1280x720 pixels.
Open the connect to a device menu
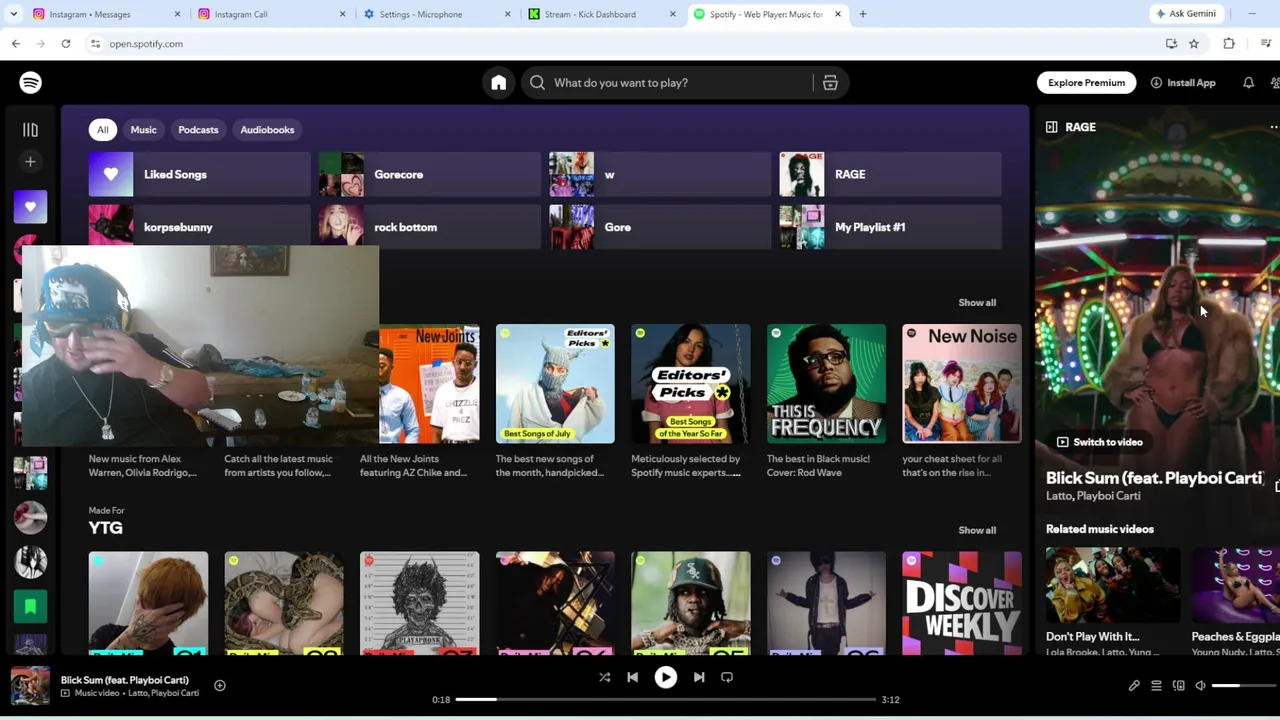[1178, 686]
